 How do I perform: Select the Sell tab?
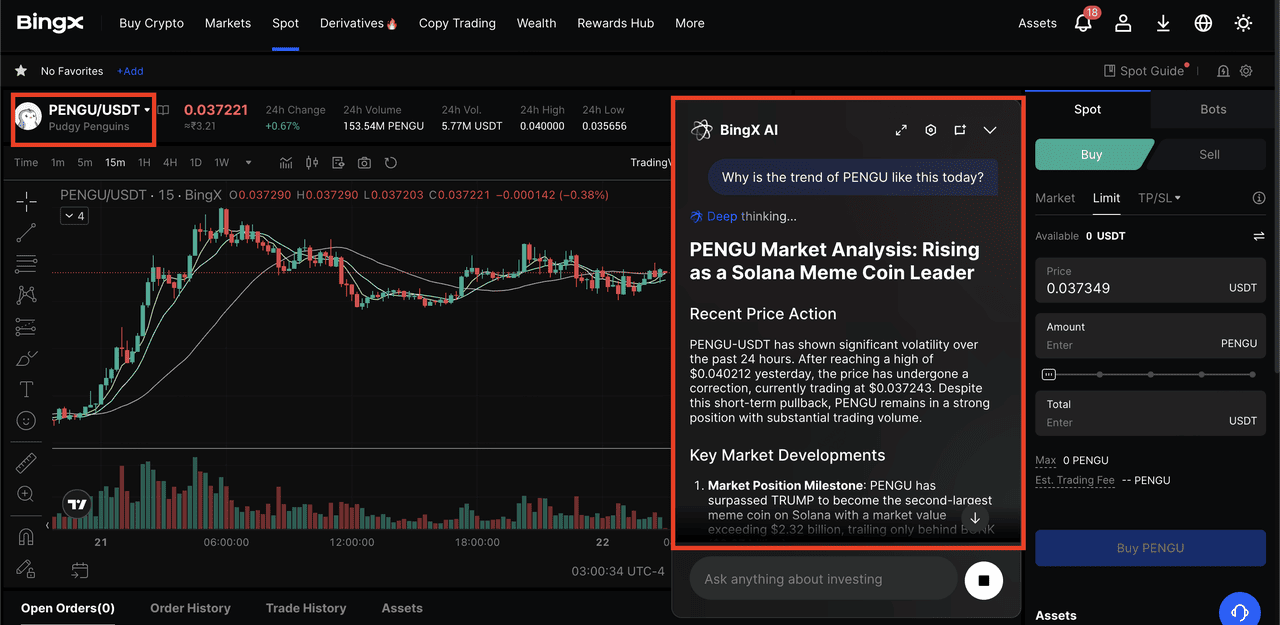point(1209,154)
